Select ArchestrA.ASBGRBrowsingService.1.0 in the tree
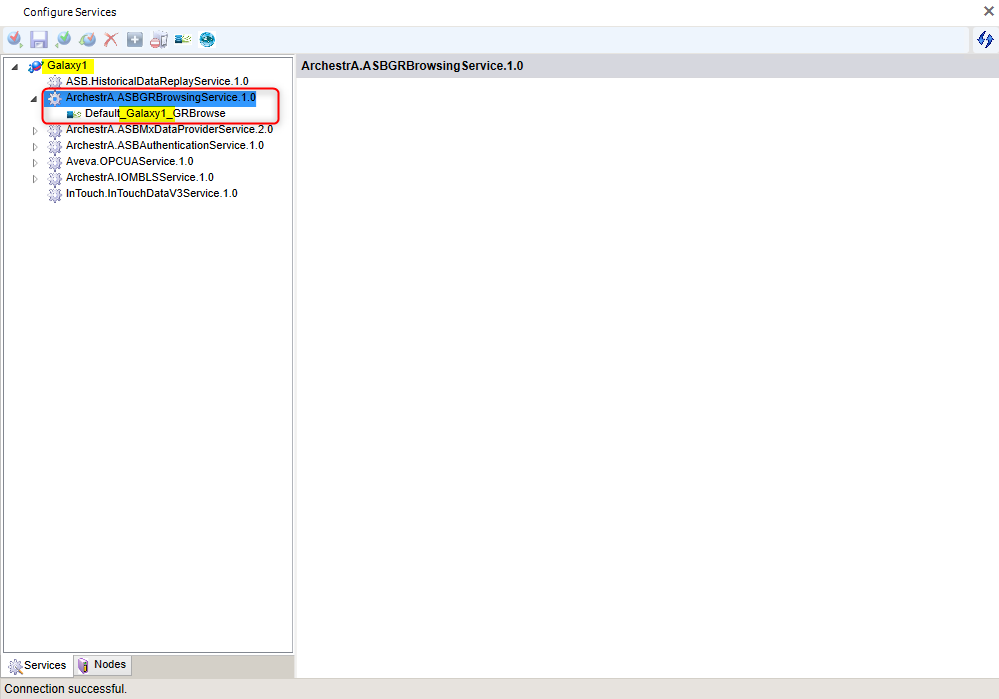999x699 pixels. [161, 97]
